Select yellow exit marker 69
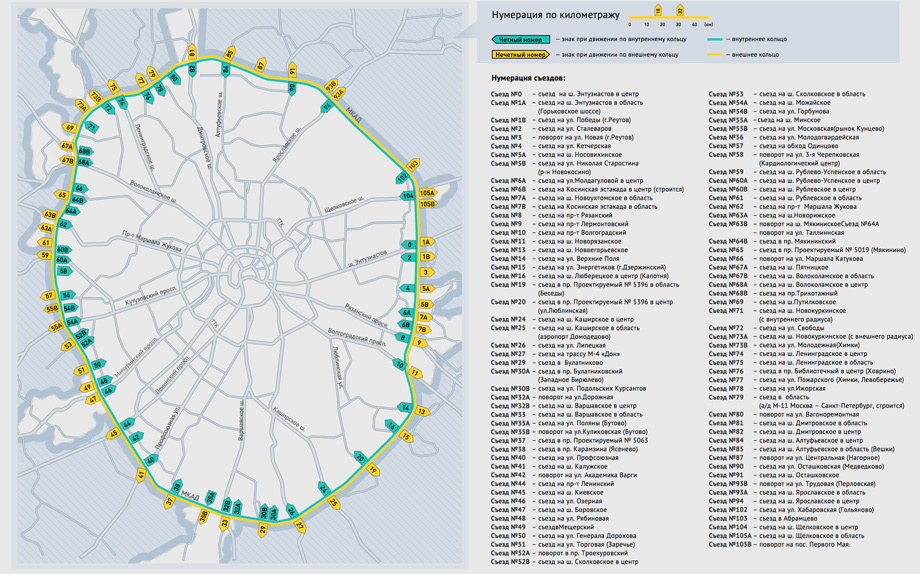This screenshot has width=920, height=574. 70,128
